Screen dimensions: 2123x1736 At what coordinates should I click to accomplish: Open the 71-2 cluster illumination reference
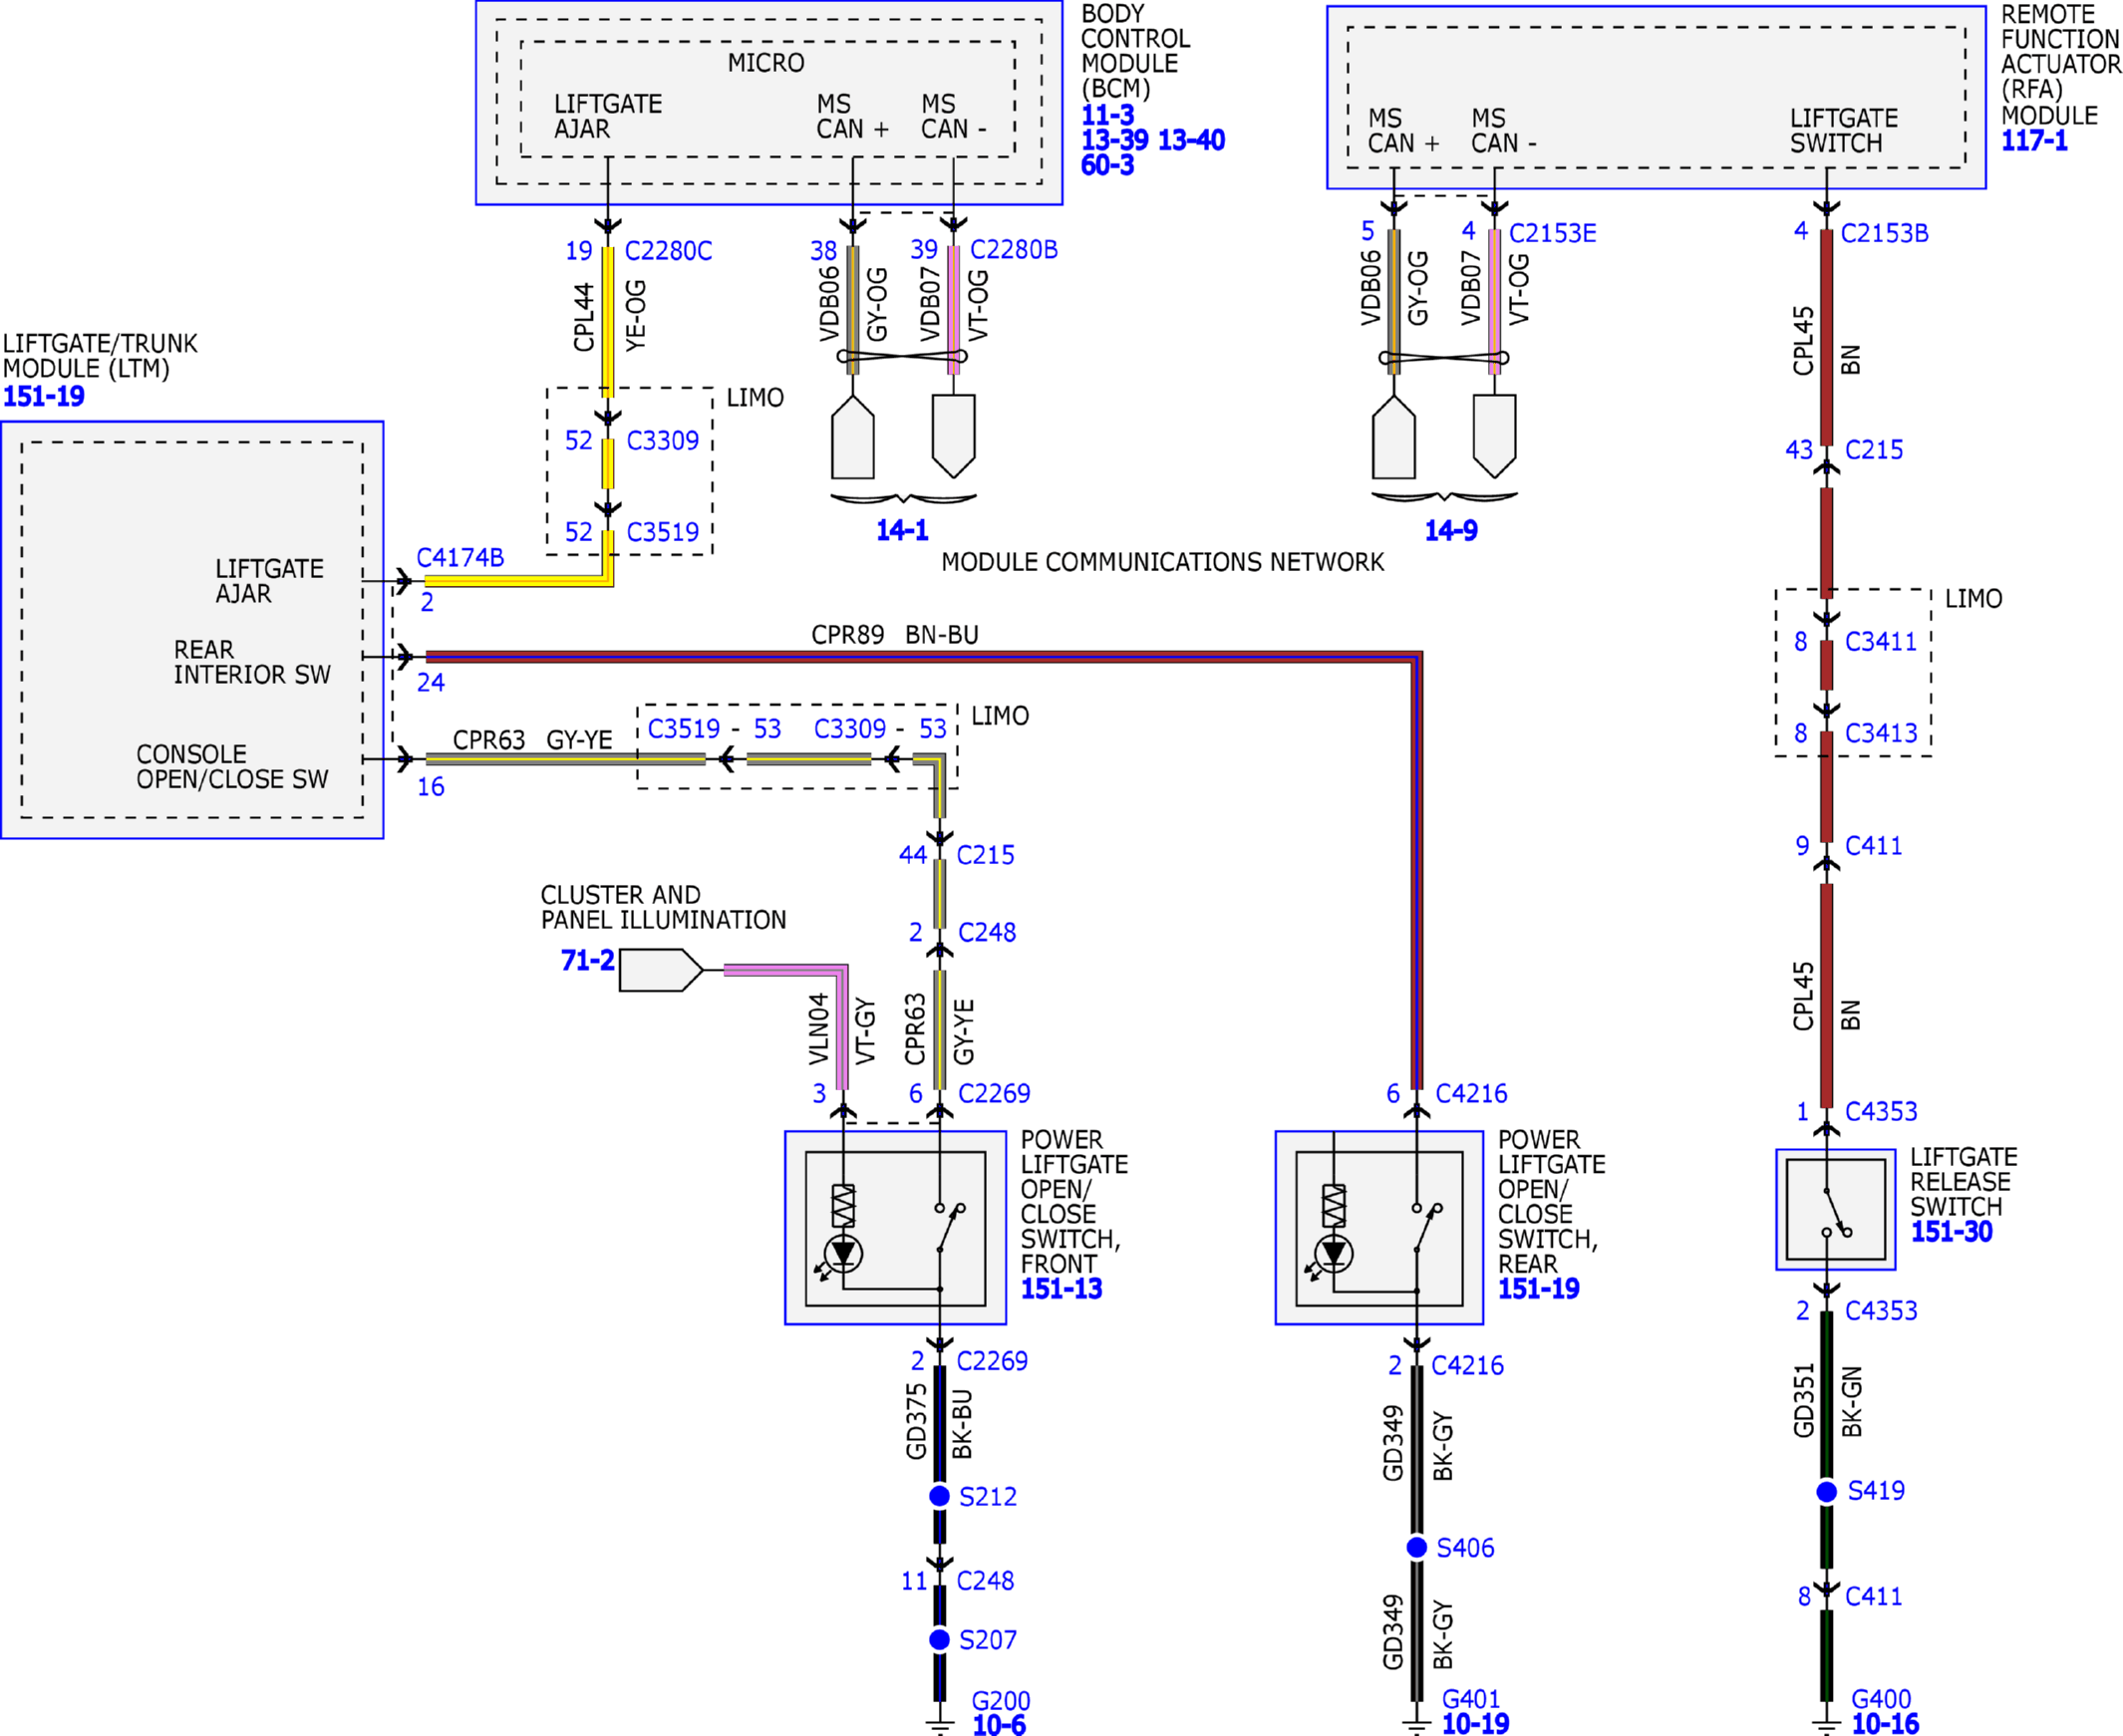pyautogui.click(x=587, y=960)
